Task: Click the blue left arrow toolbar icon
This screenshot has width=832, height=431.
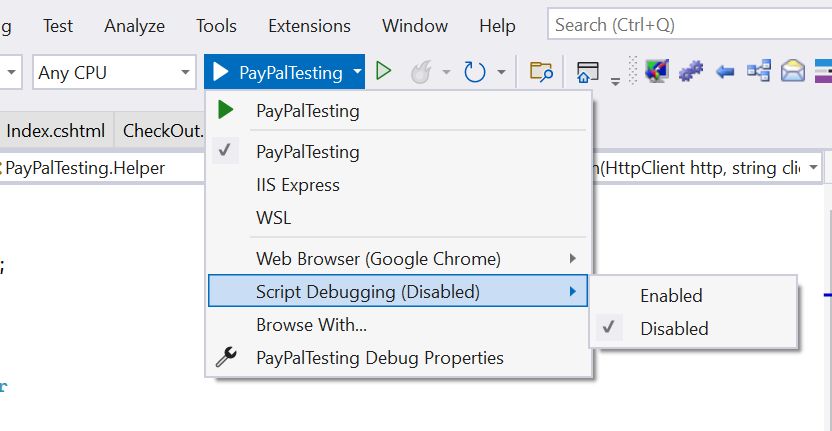Action: point(724,71)
